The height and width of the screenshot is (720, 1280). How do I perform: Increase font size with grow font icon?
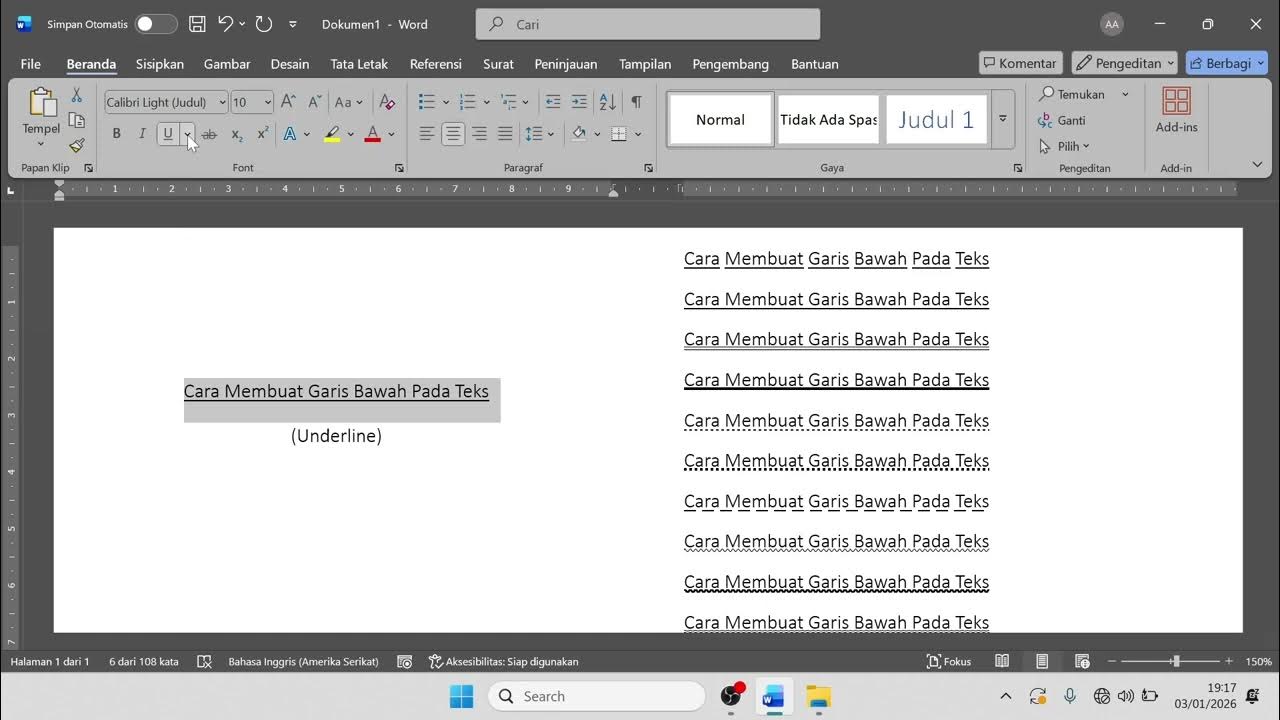pyautogui.click(x=288, y=102)
